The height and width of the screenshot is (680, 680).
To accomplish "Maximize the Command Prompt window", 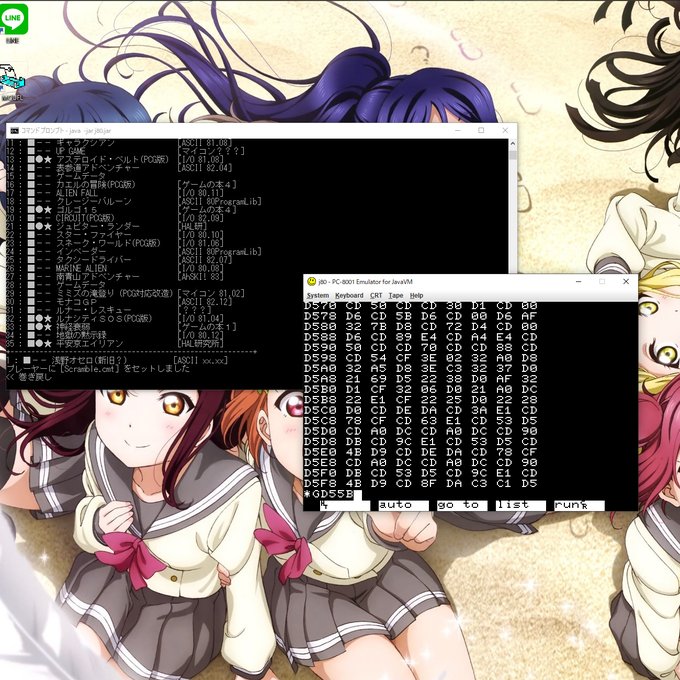I will tap(481, 131).
